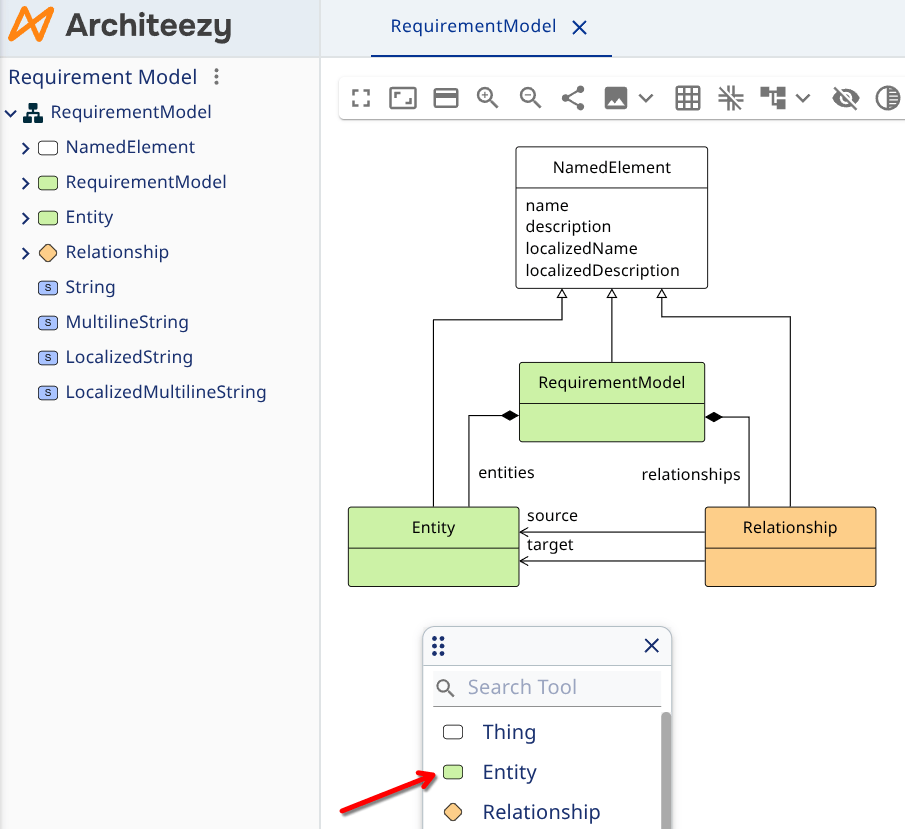Toggle the half-filled circle contrast icon
The image size is (905, 829).
(x=887, y=98)
